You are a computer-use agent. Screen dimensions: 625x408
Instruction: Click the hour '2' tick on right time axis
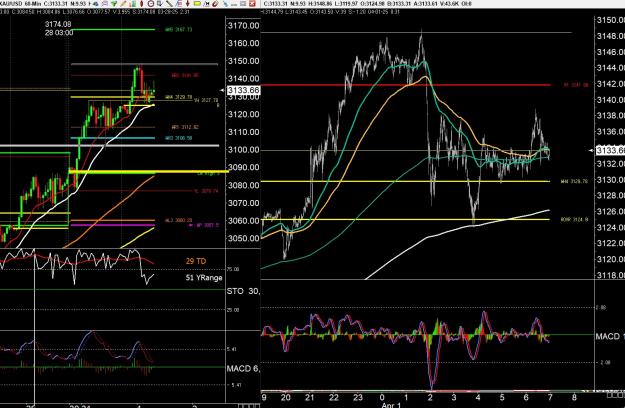coord(430,397)
